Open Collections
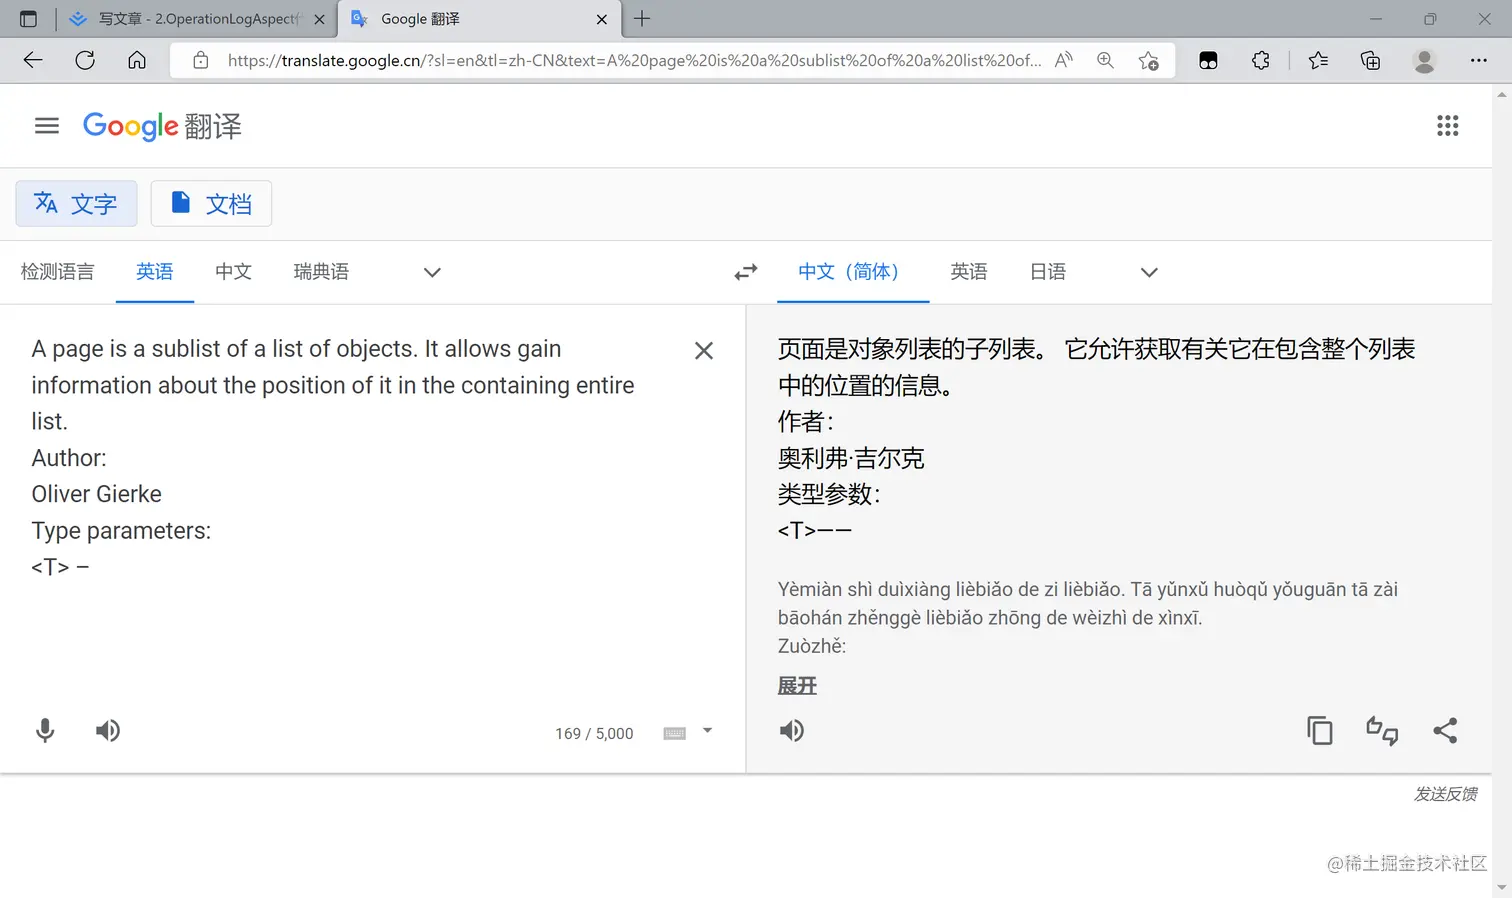 1371,60
